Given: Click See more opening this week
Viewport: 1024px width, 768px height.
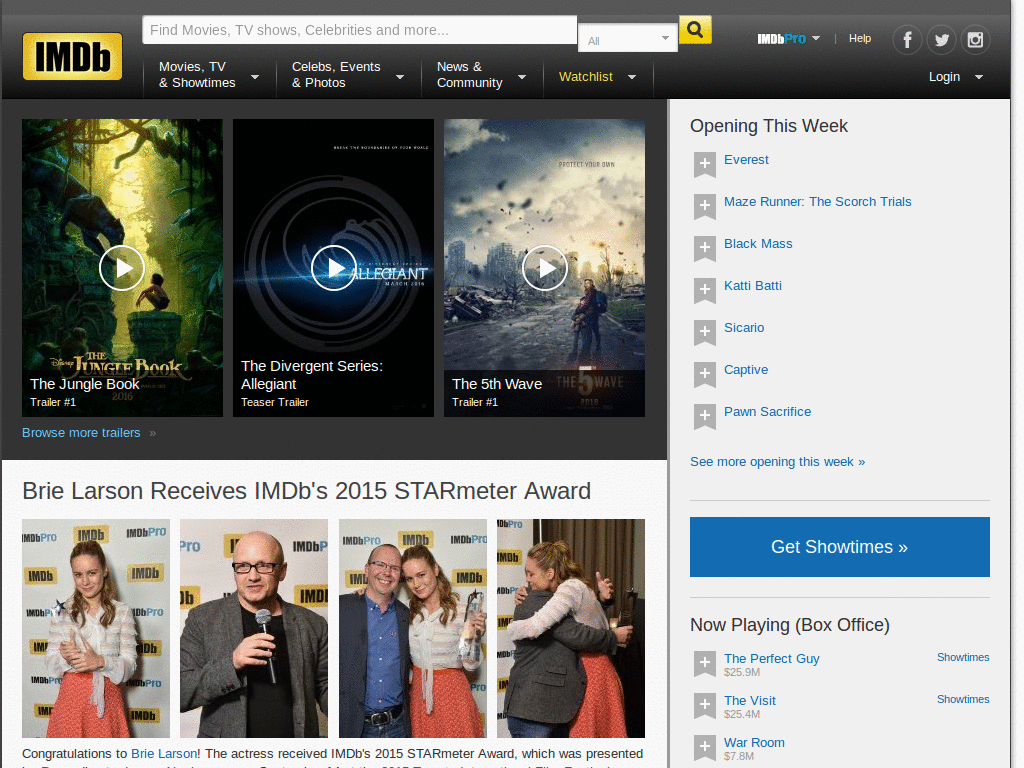Looking at the screenshot, I should pyautogui.click(x=777, y=462).
